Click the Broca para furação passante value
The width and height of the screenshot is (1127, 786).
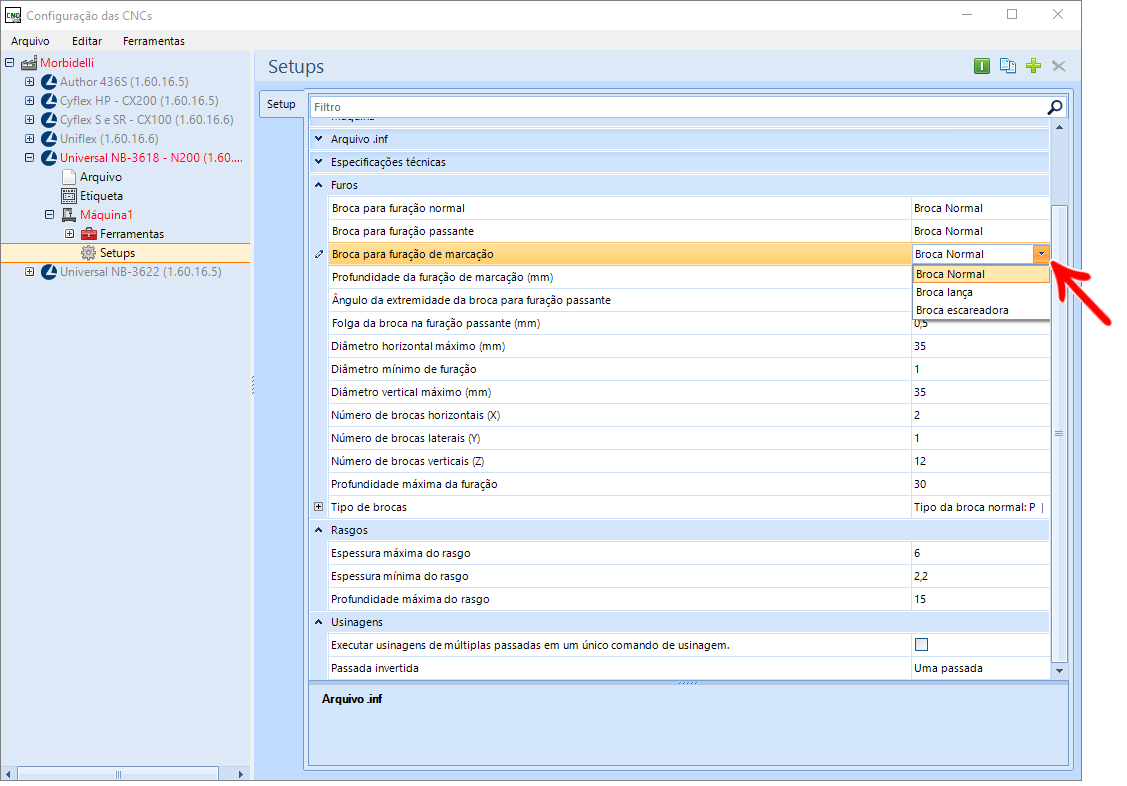tap(980, 231)
